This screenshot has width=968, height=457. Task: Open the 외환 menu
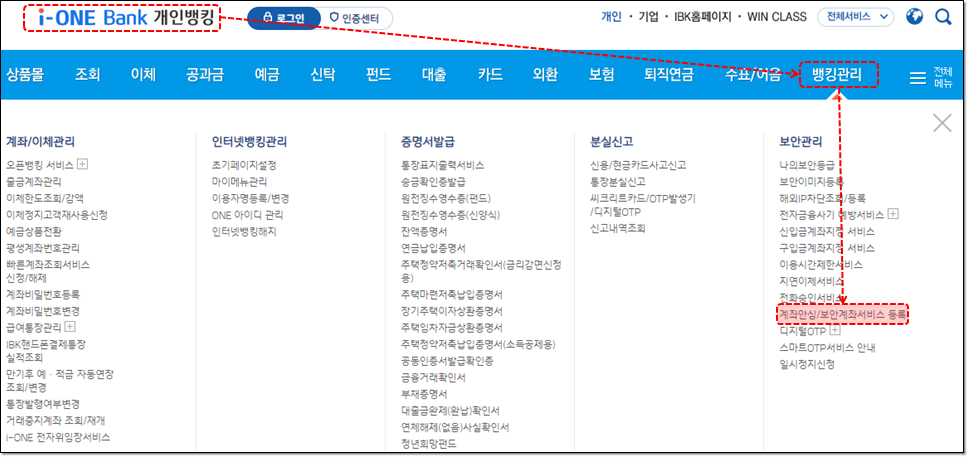tap(545, 75)
